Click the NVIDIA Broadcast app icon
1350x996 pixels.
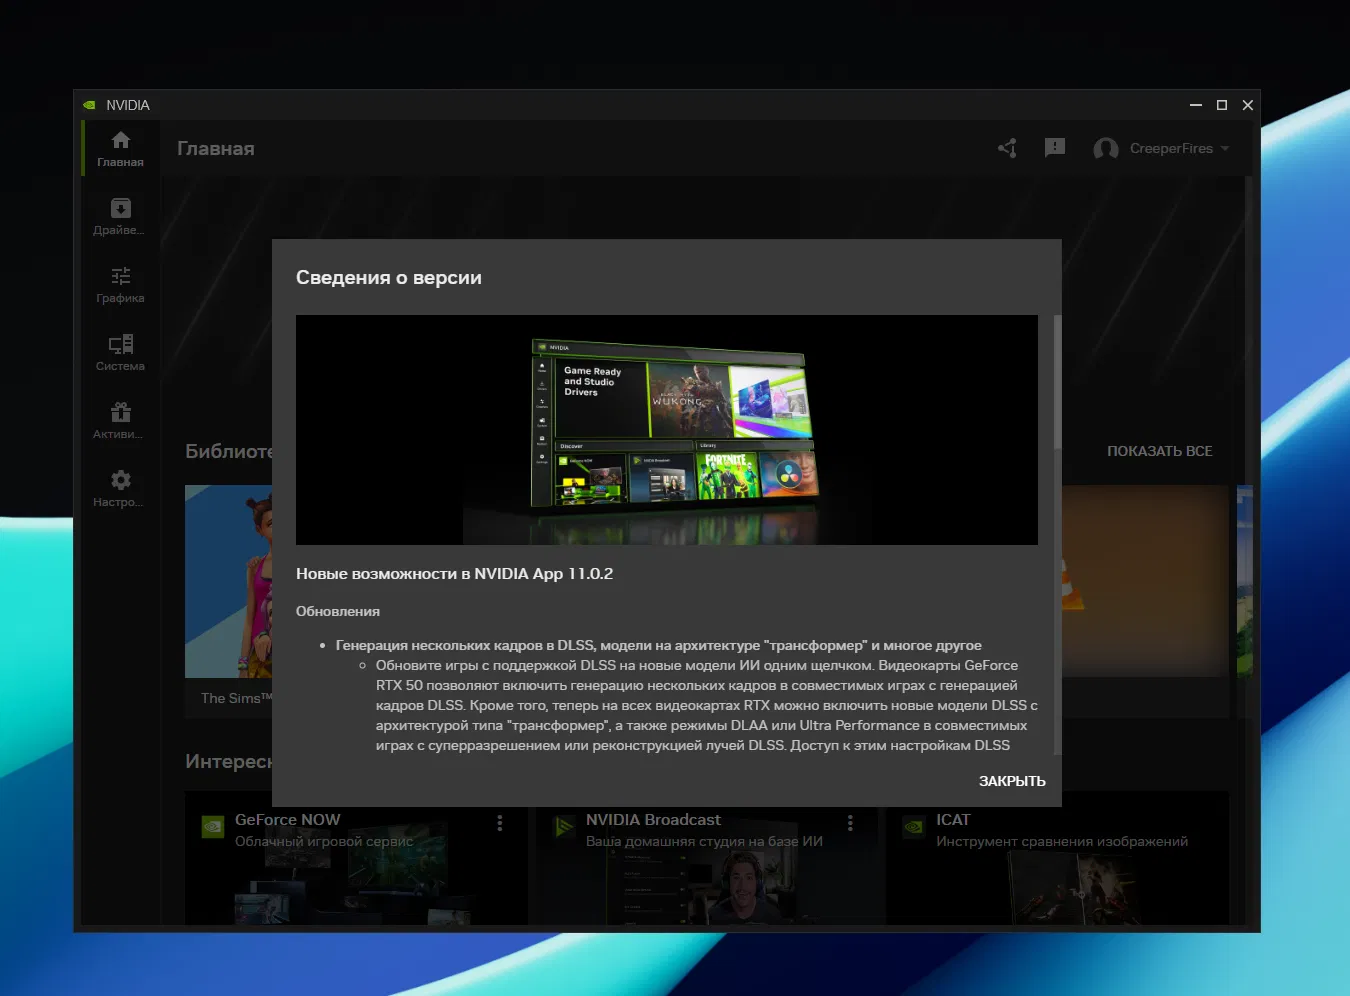(564, 827)
